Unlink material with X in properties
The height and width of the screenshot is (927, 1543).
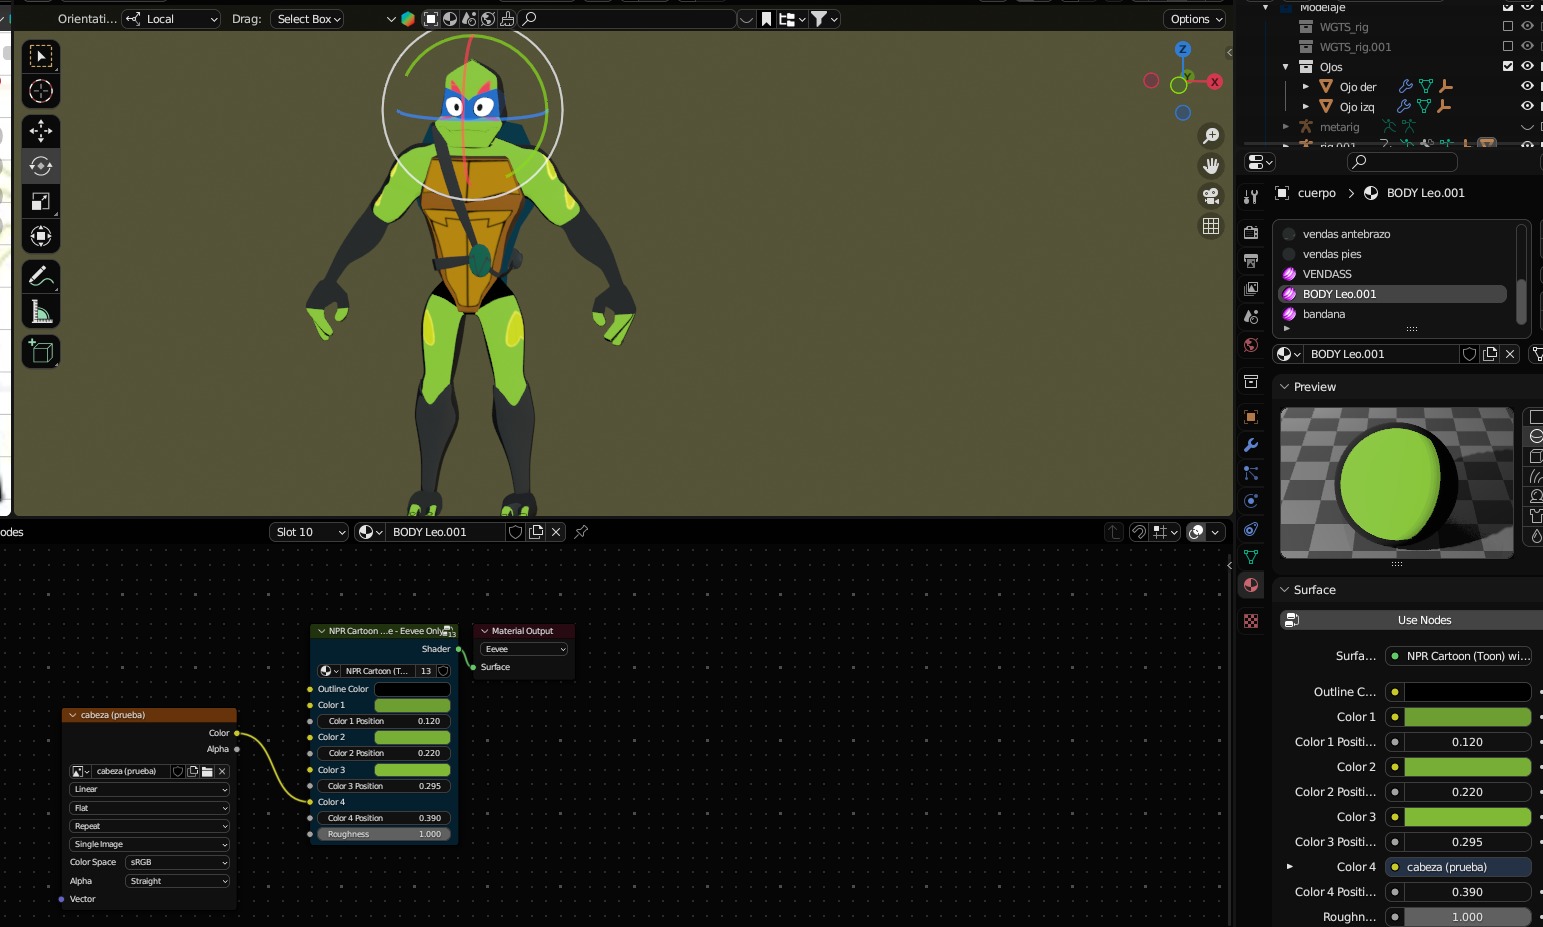[x=1510, y=354]
